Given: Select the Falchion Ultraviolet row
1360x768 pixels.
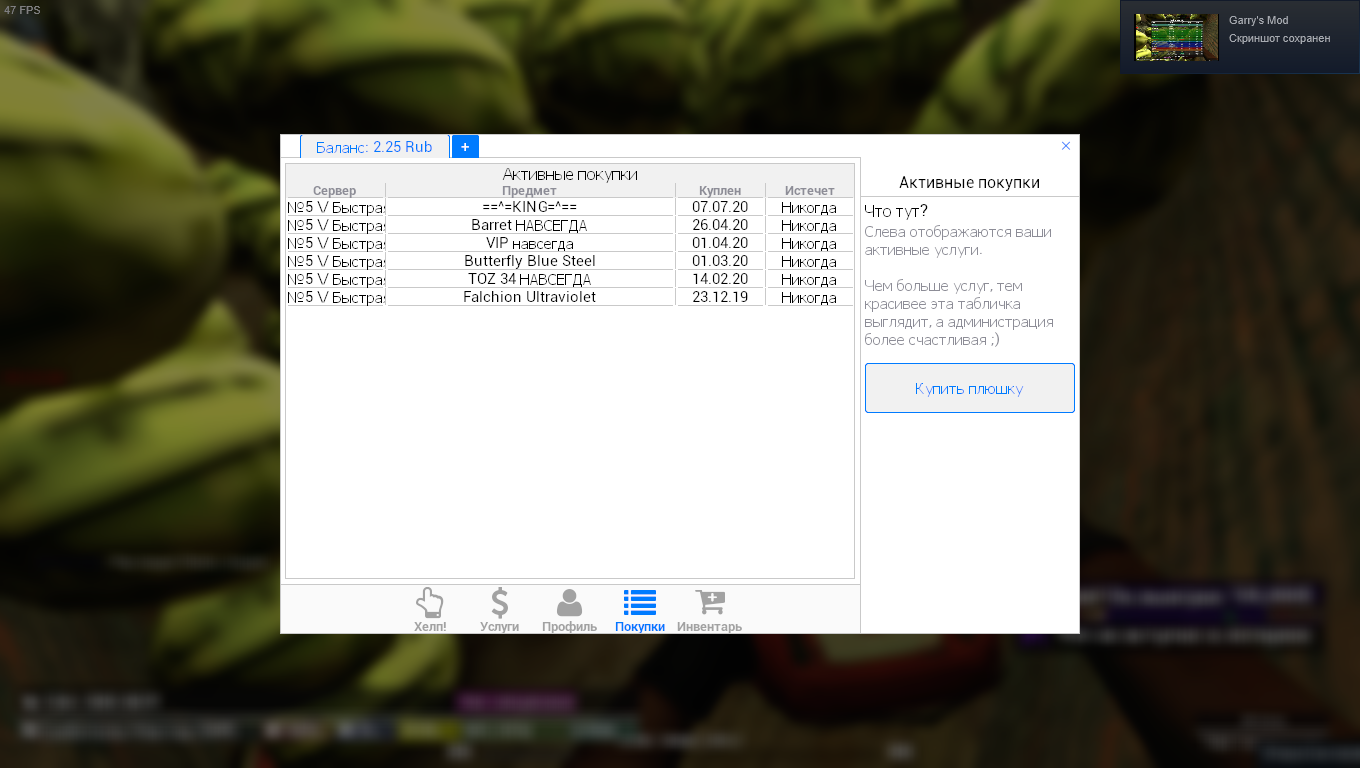Looking at the screenshot, I should pyautogui.click(x=570, y=297).
